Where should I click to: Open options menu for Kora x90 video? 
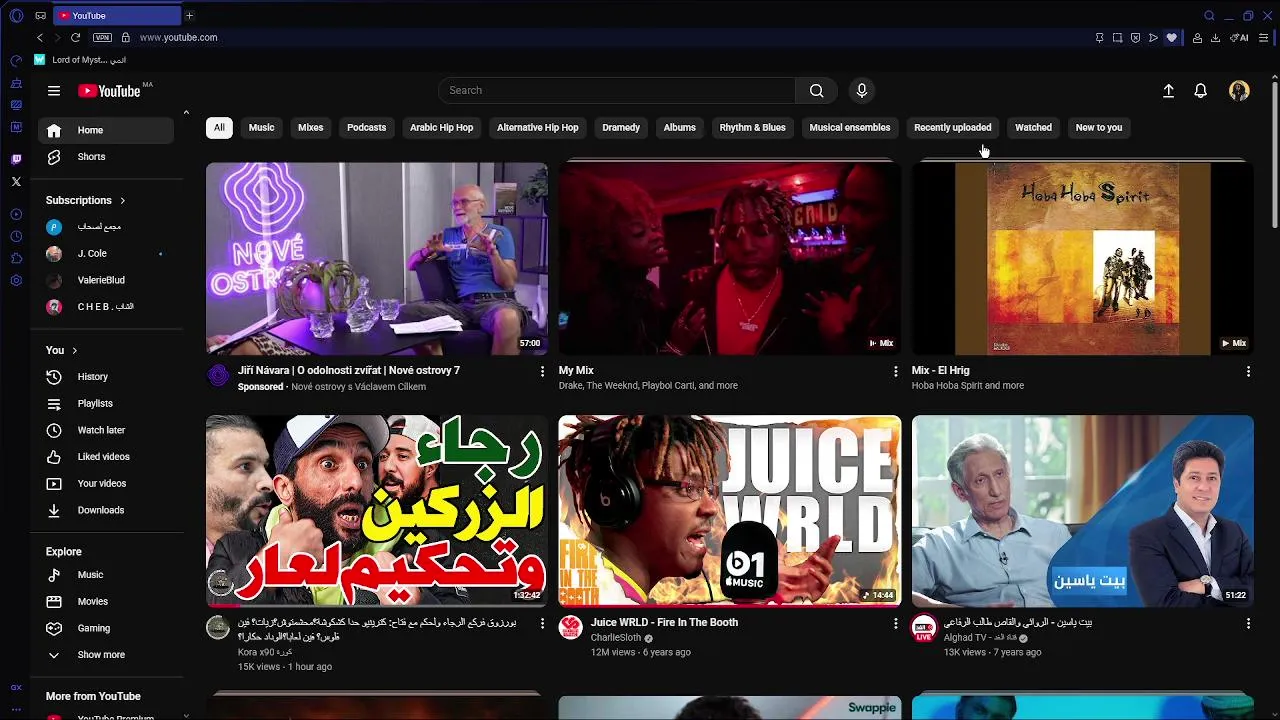(x=543, y=623)
